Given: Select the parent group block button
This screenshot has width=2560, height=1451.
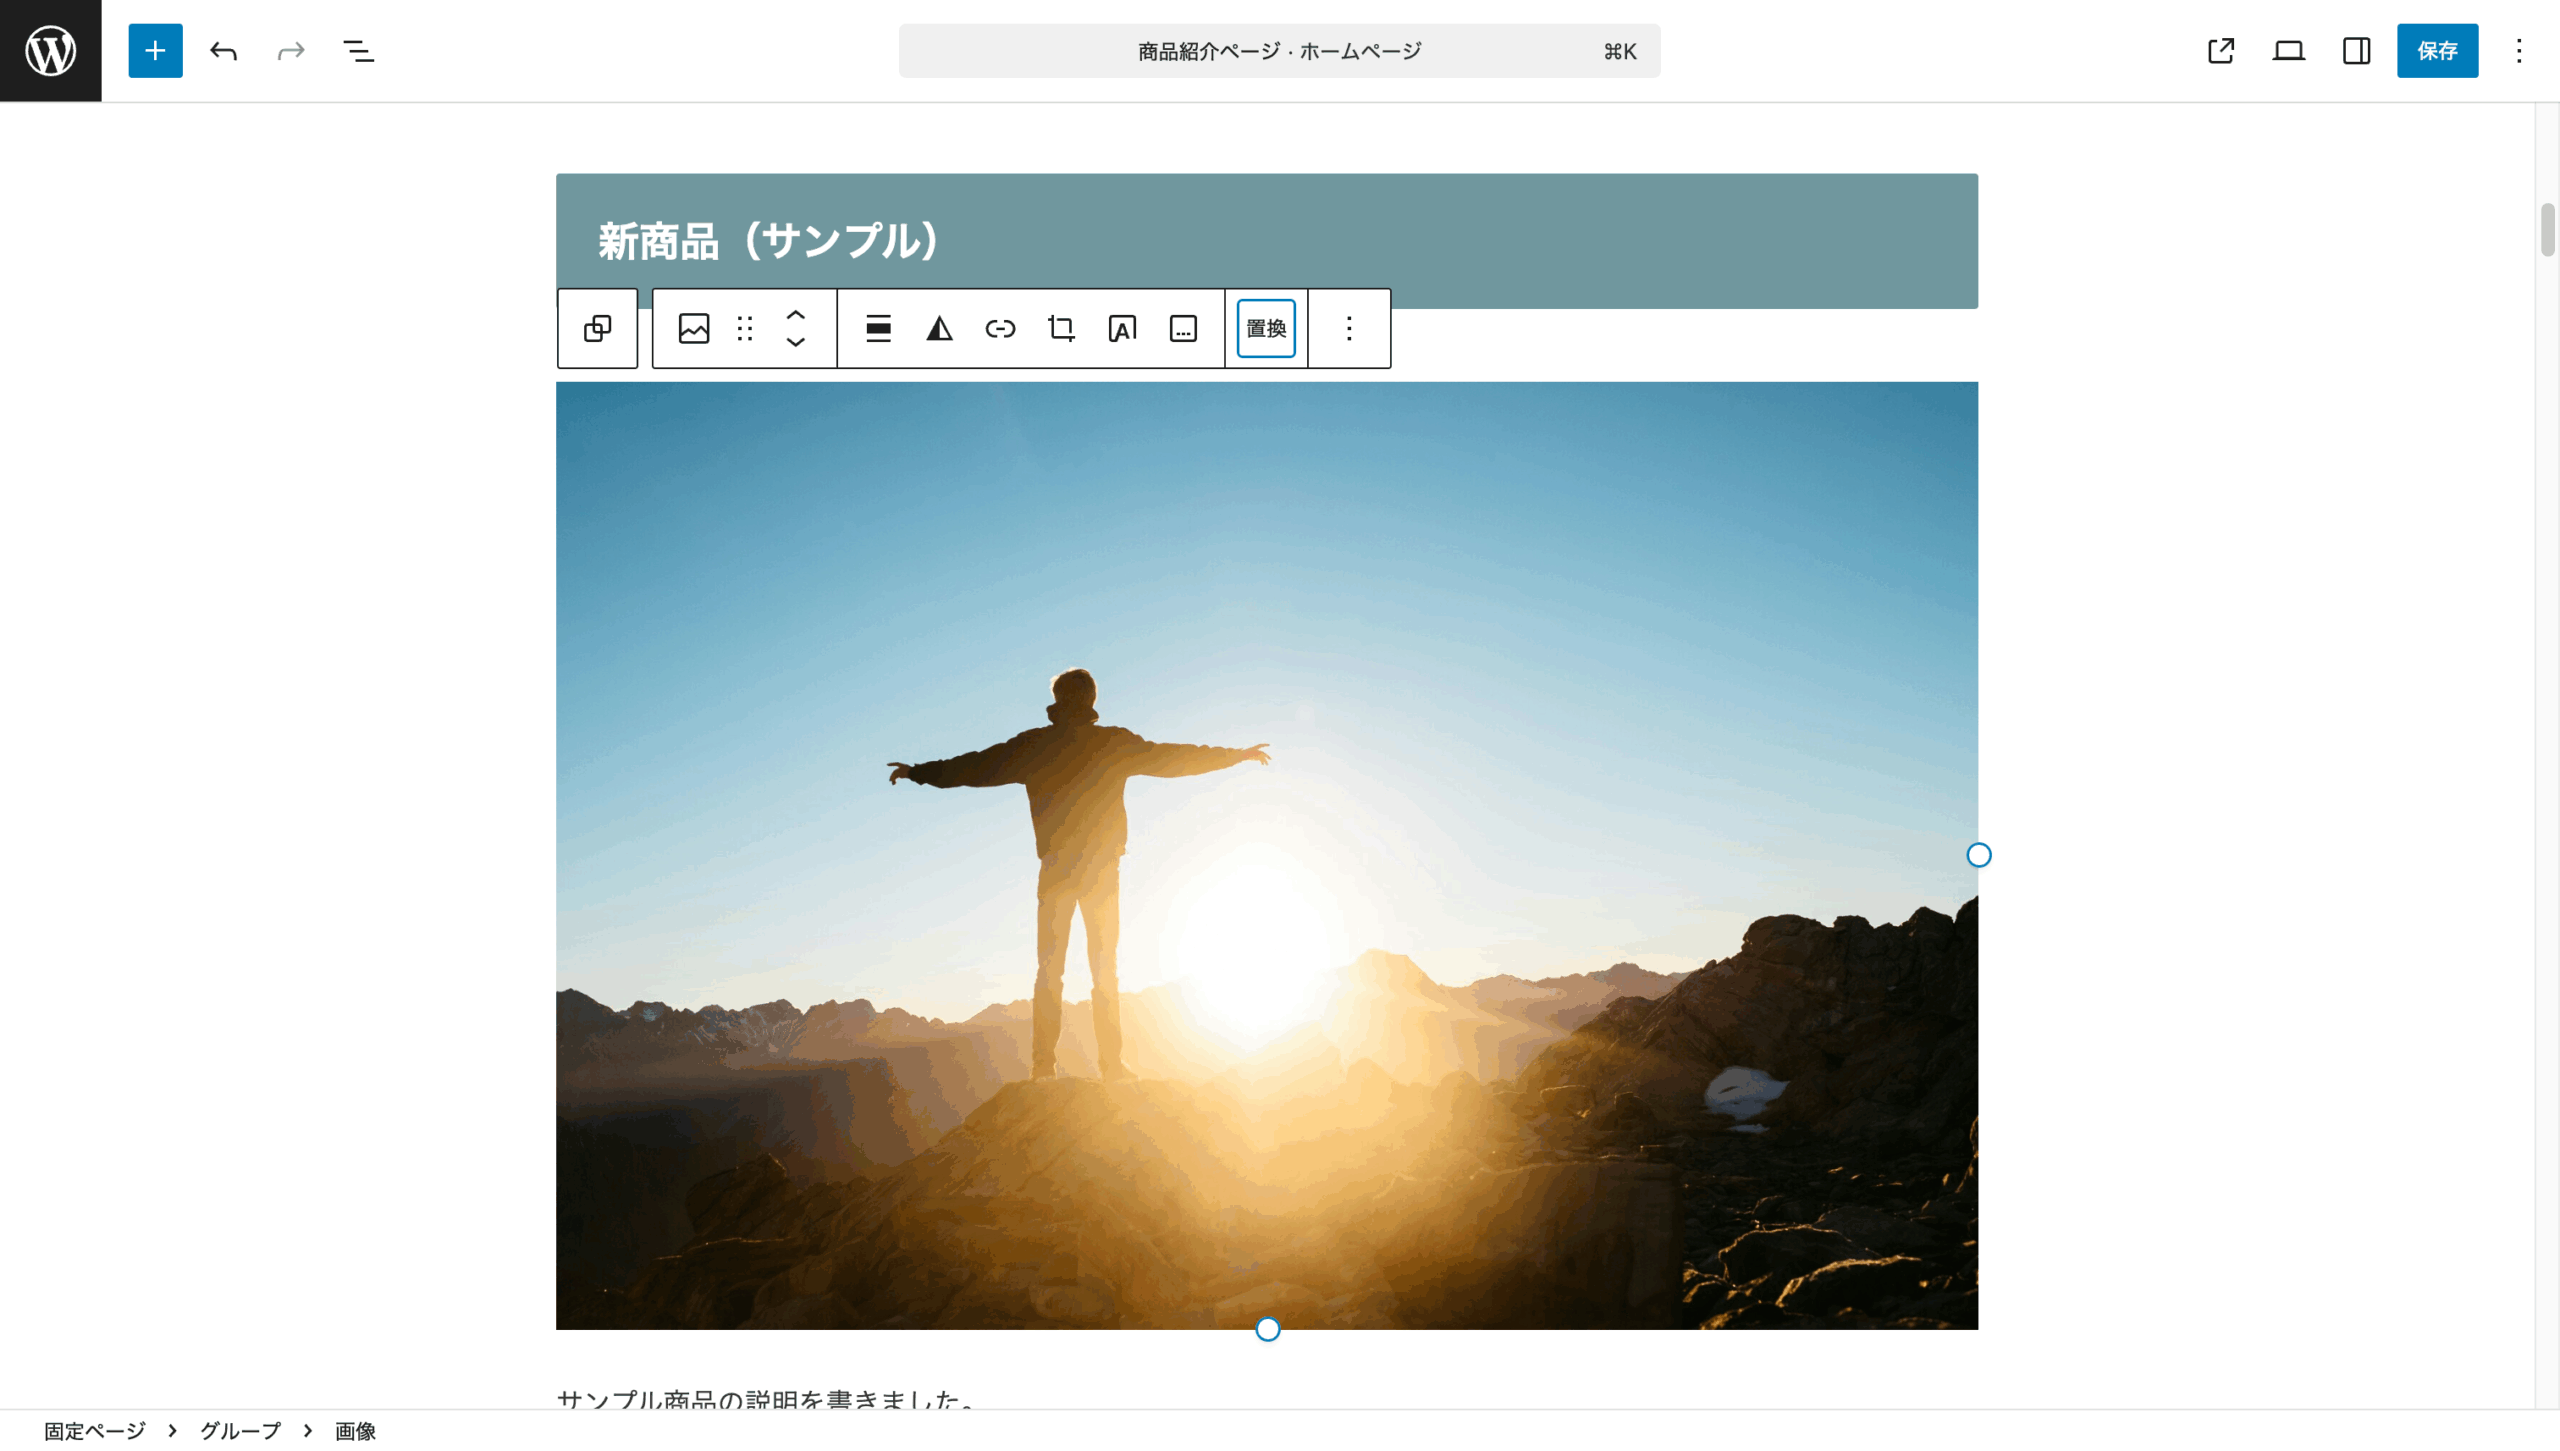Looking at the screenshot, I should 597,328.
